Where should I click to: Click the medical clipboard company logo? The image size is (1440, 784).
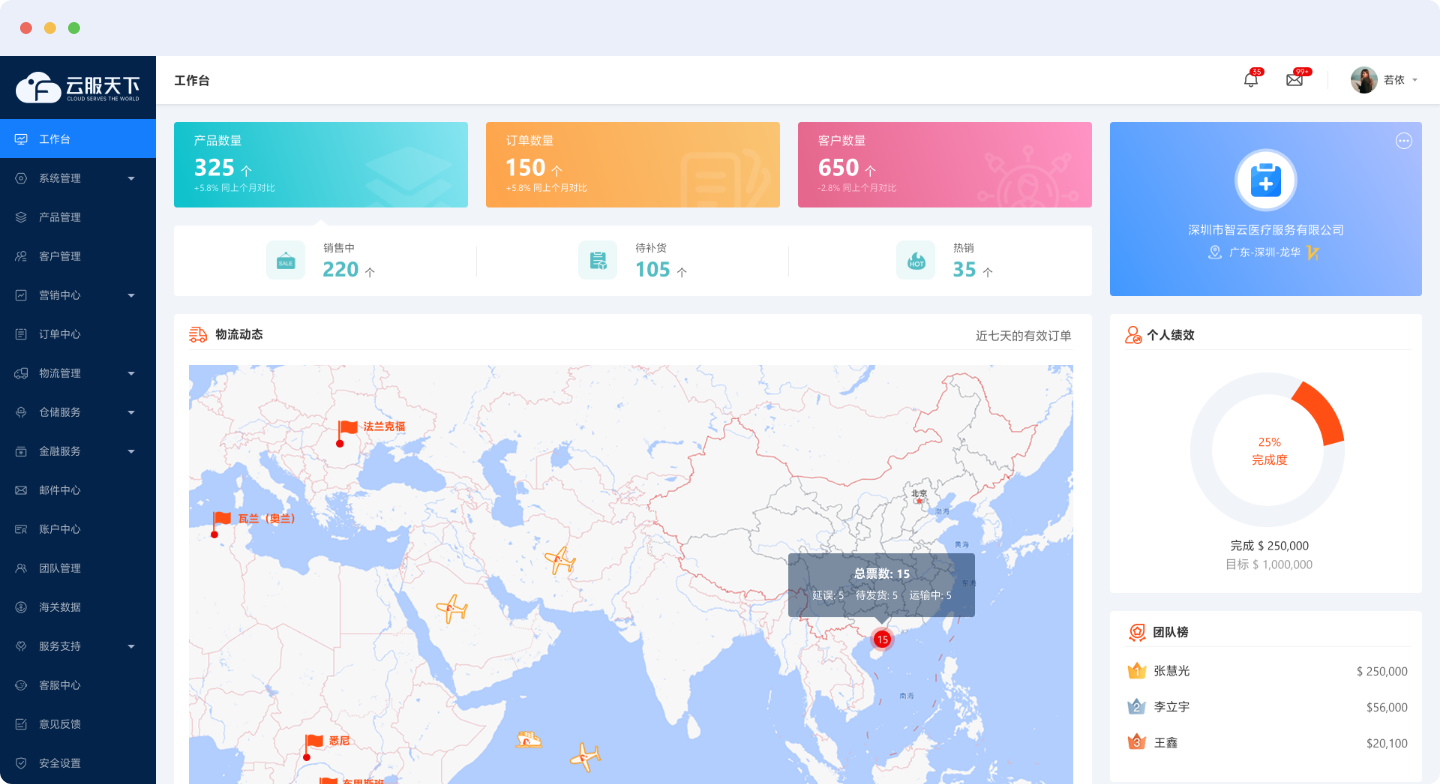click(1265, 181)
